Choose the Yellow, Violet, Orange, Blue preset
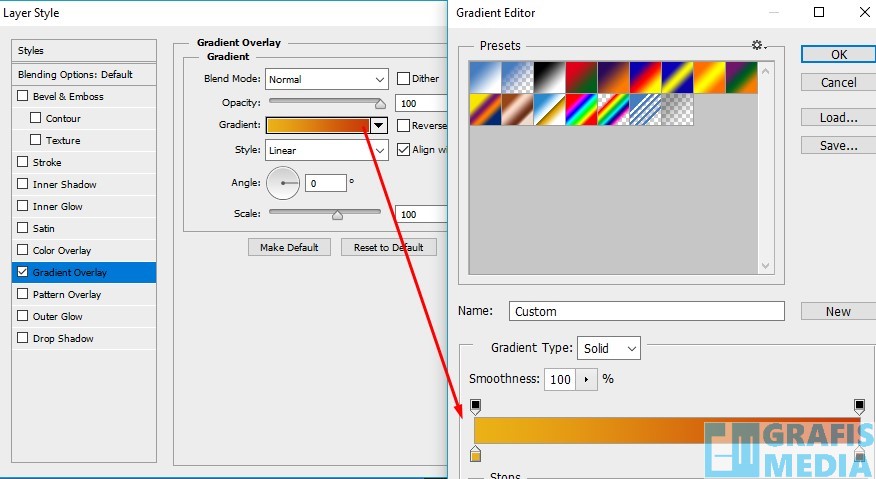876x479 pixels. [x=485, y=109]
